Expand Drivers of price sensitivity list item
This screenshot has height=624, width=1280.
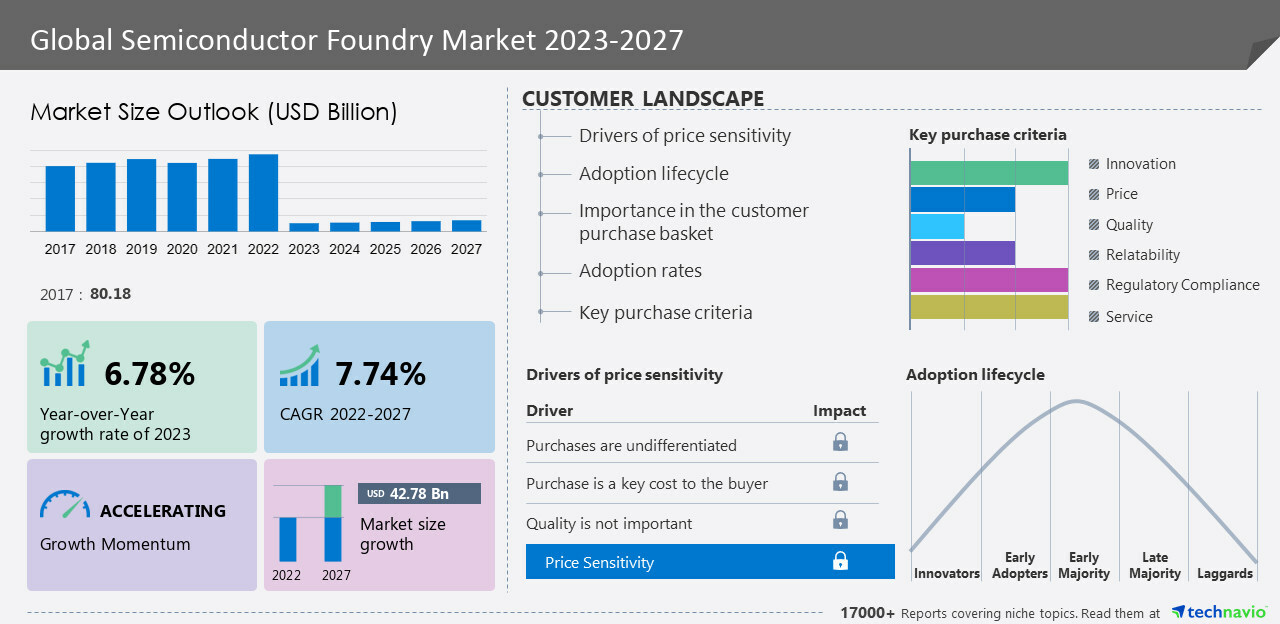coord(684,136)
